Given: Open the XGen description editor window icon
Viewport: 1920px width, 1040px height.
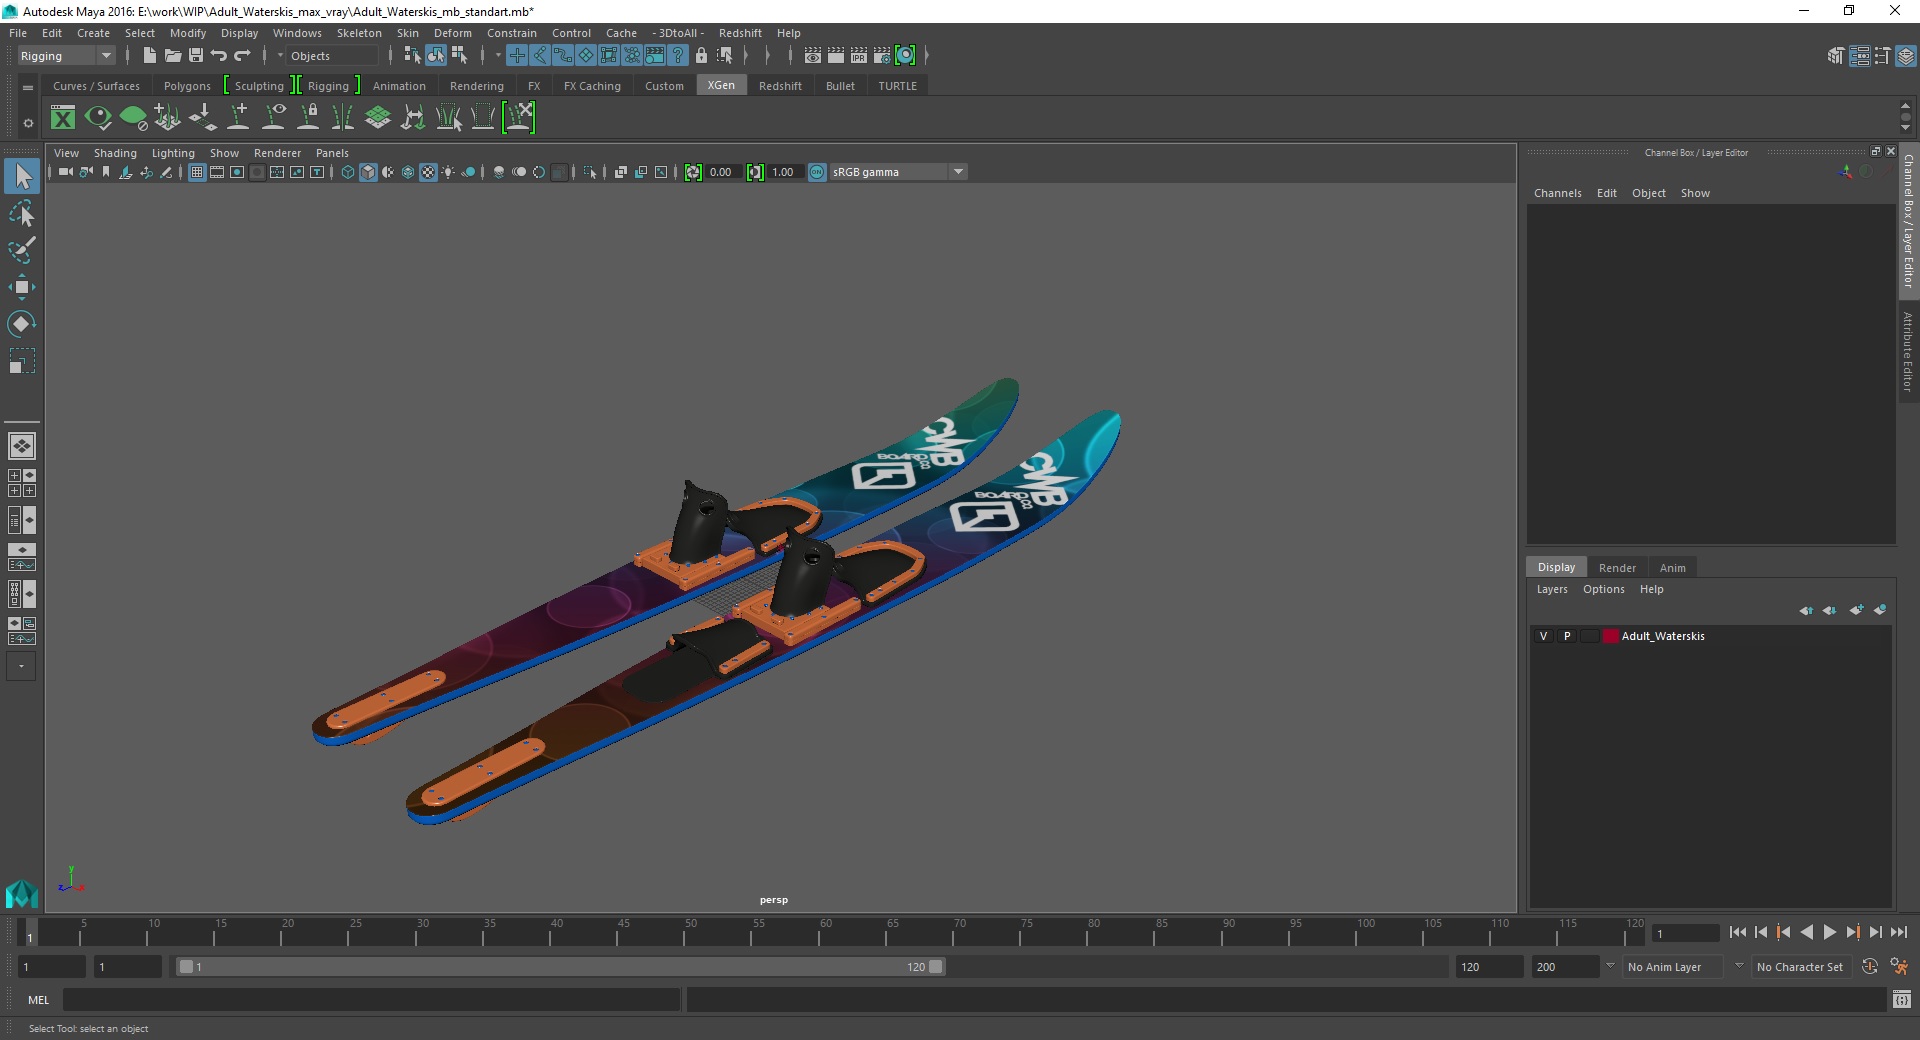Looking at the screenshot, I should pyautogui.click(x=63, y=118).
